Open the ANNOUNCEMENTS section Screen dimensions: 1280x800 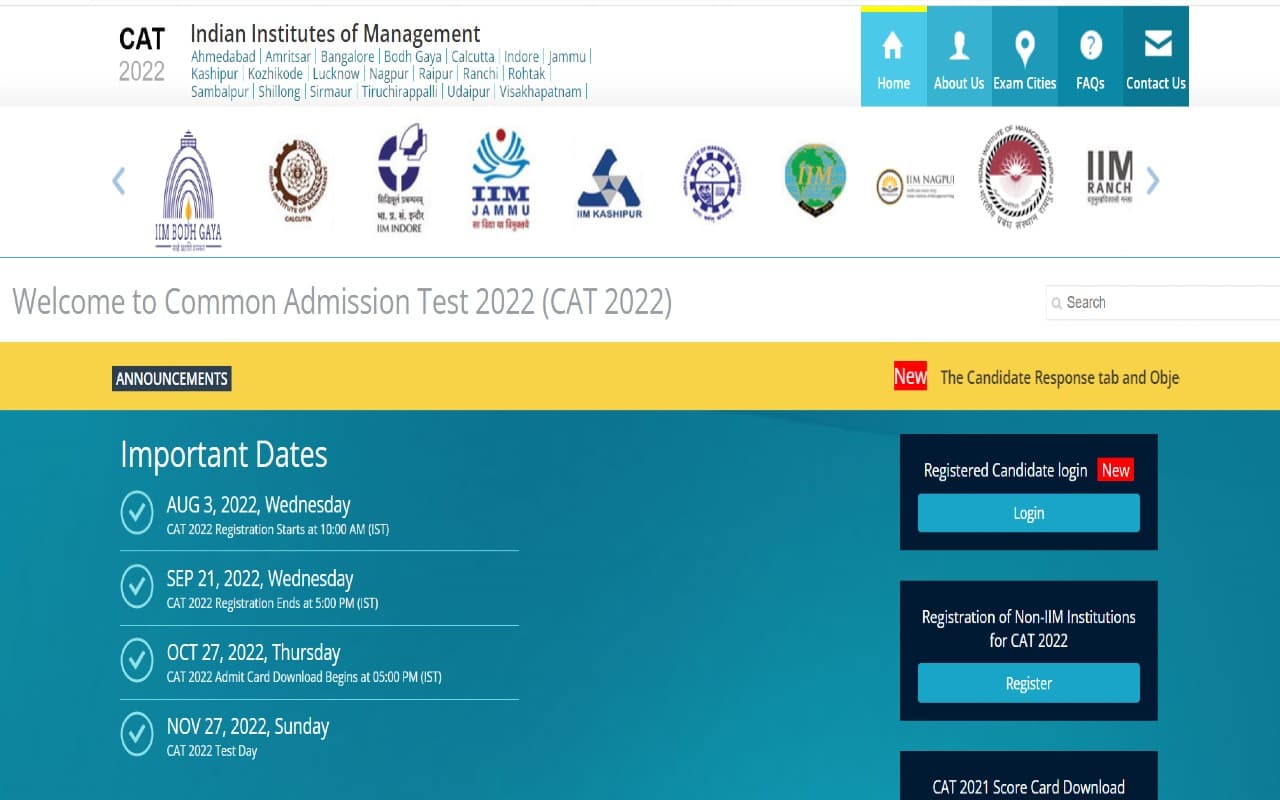click(171, 378)
